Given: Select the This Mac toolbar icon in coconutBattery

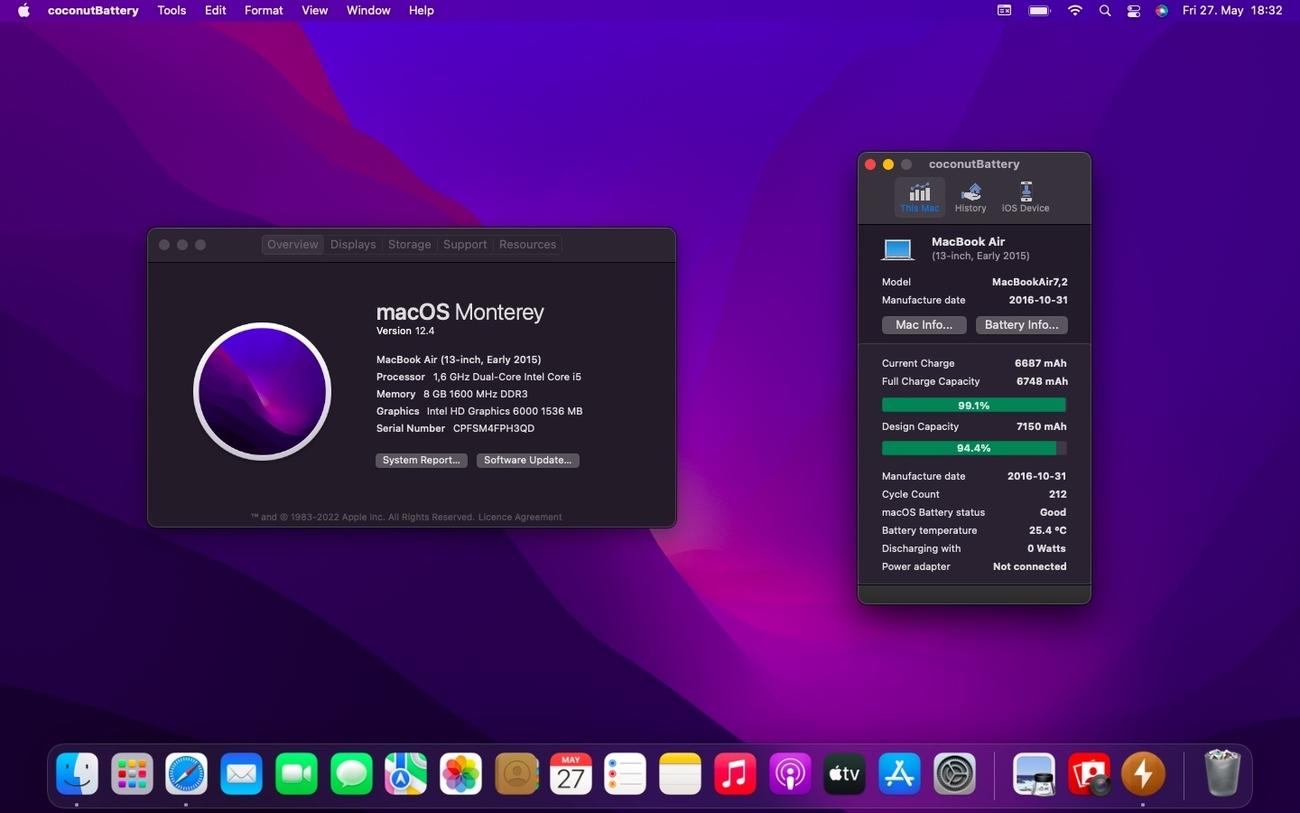Looking at the screenshot, I should [919, 197].
